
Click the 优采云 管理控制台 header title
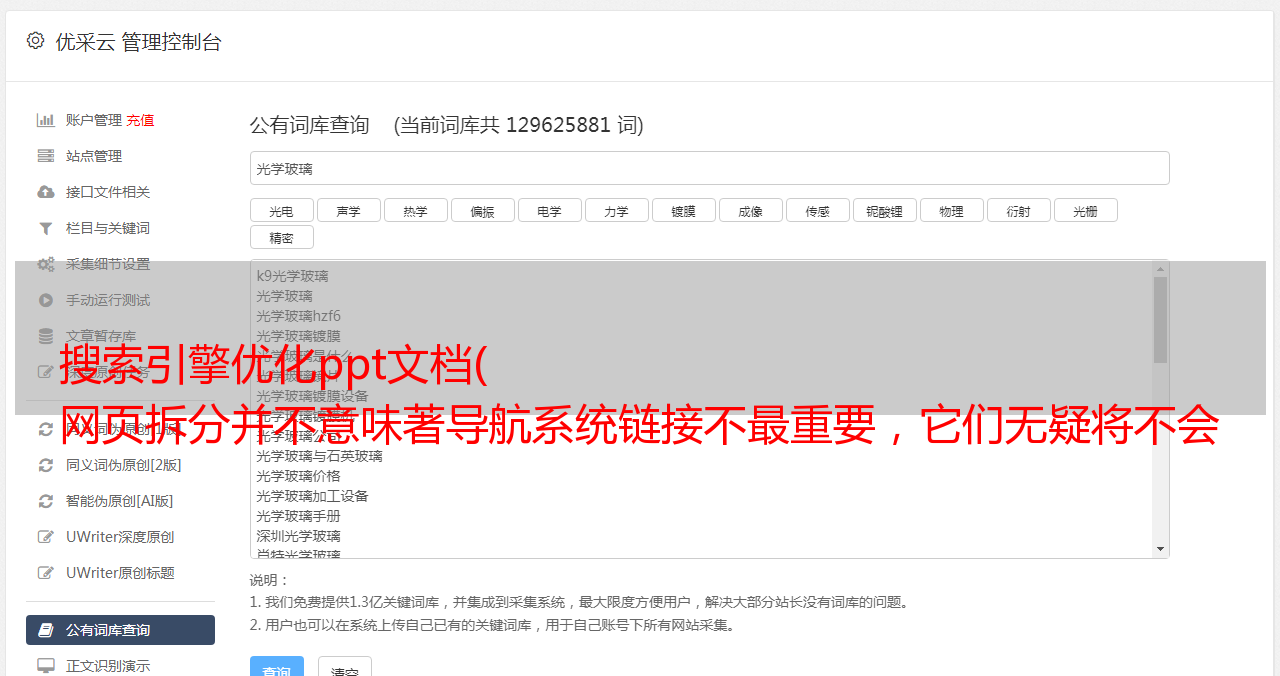(x=138, y=42)
